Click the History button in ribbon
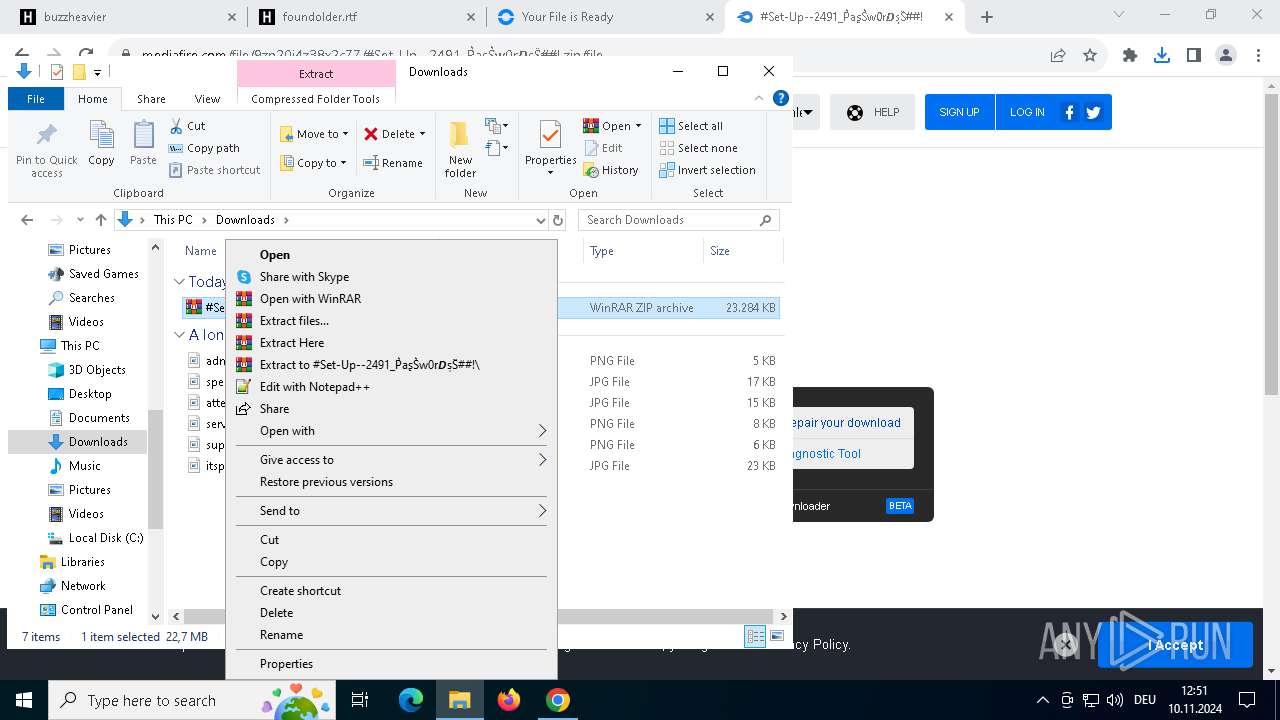 [x=611, y=170]
